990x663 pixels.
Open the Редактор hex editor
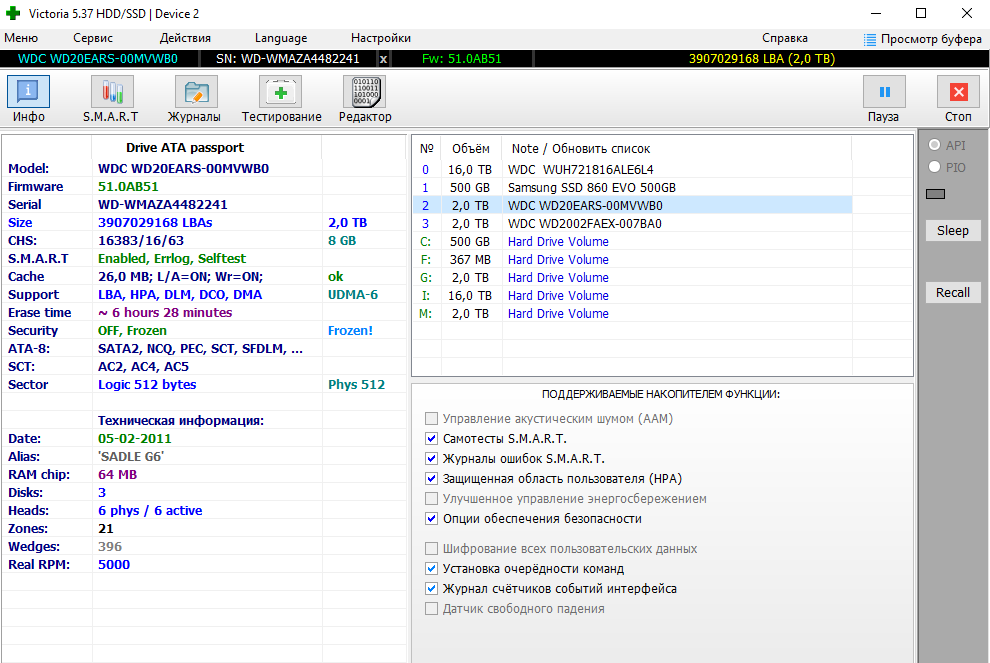coord(364,99)
